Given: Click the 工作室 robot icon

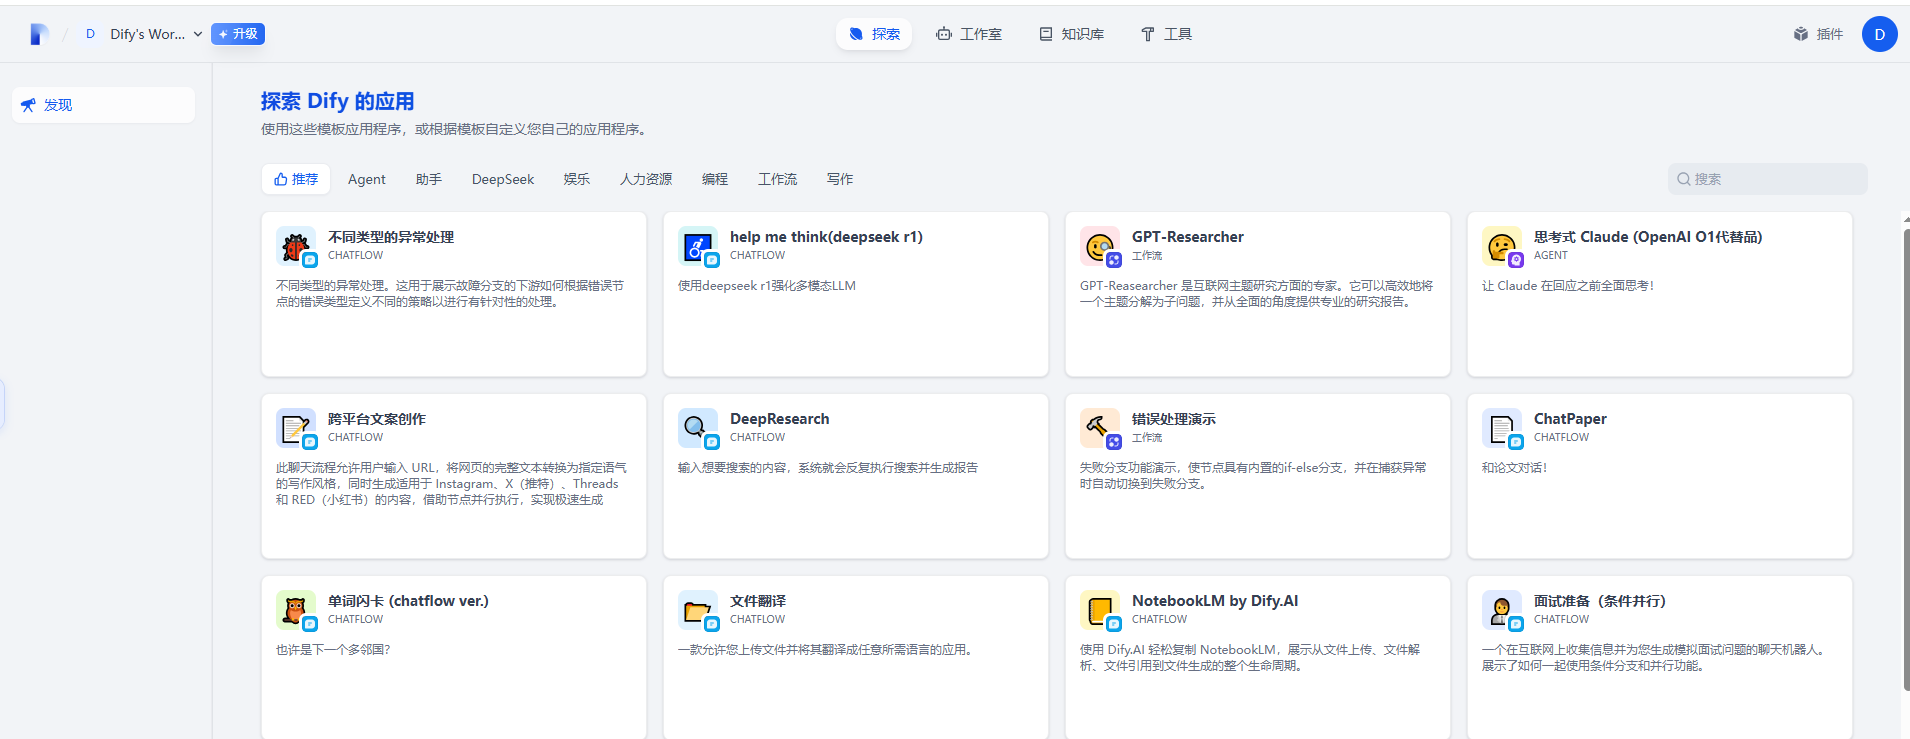Looking at the screenshot, I should pos(944,34).
